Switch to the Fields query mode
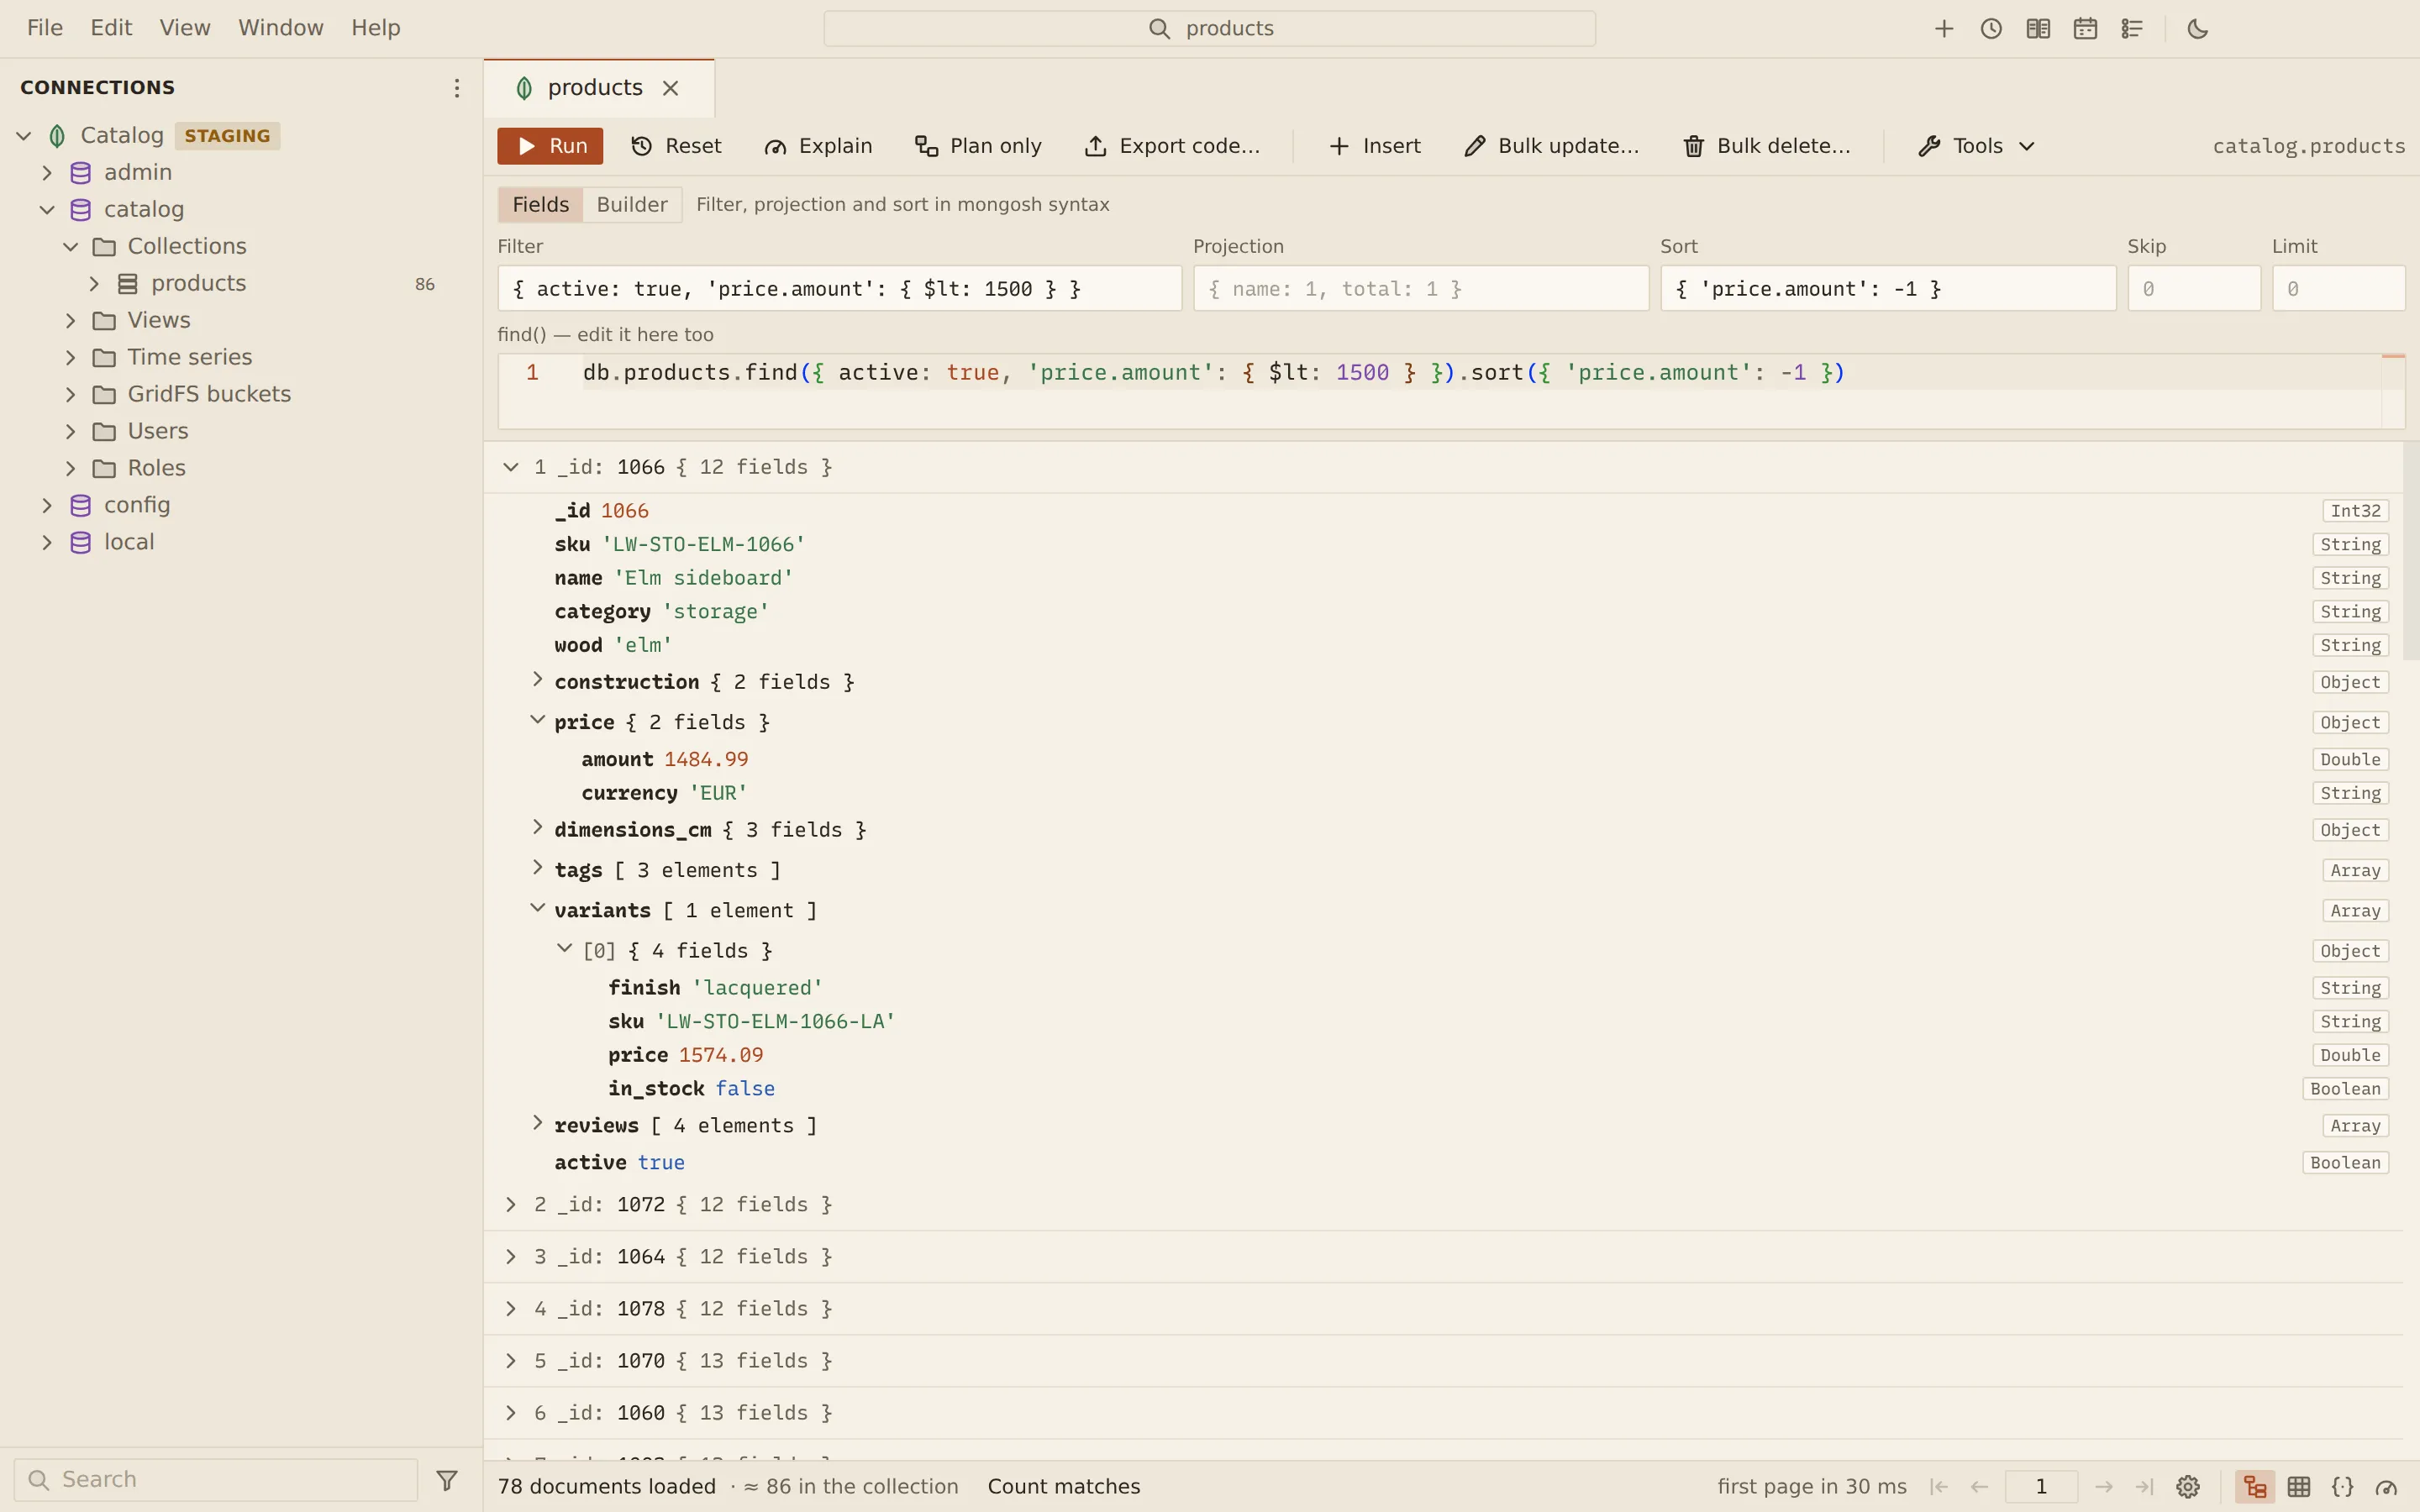 pyautogui.click(x=540, y=205)
